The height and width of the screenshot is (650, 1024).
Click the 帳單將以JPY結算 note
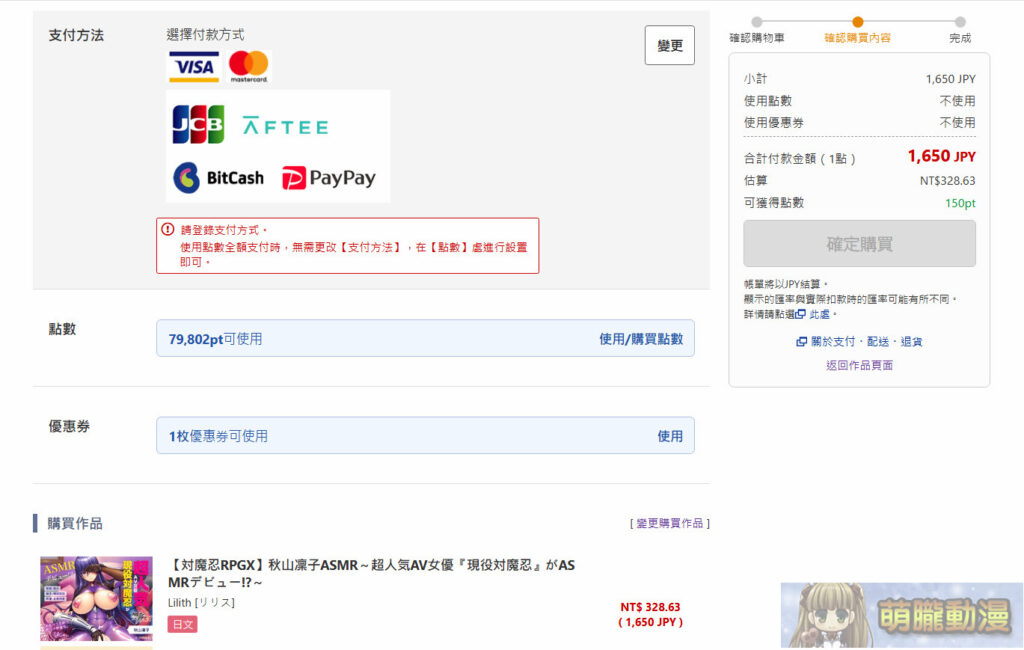(786, 284)
